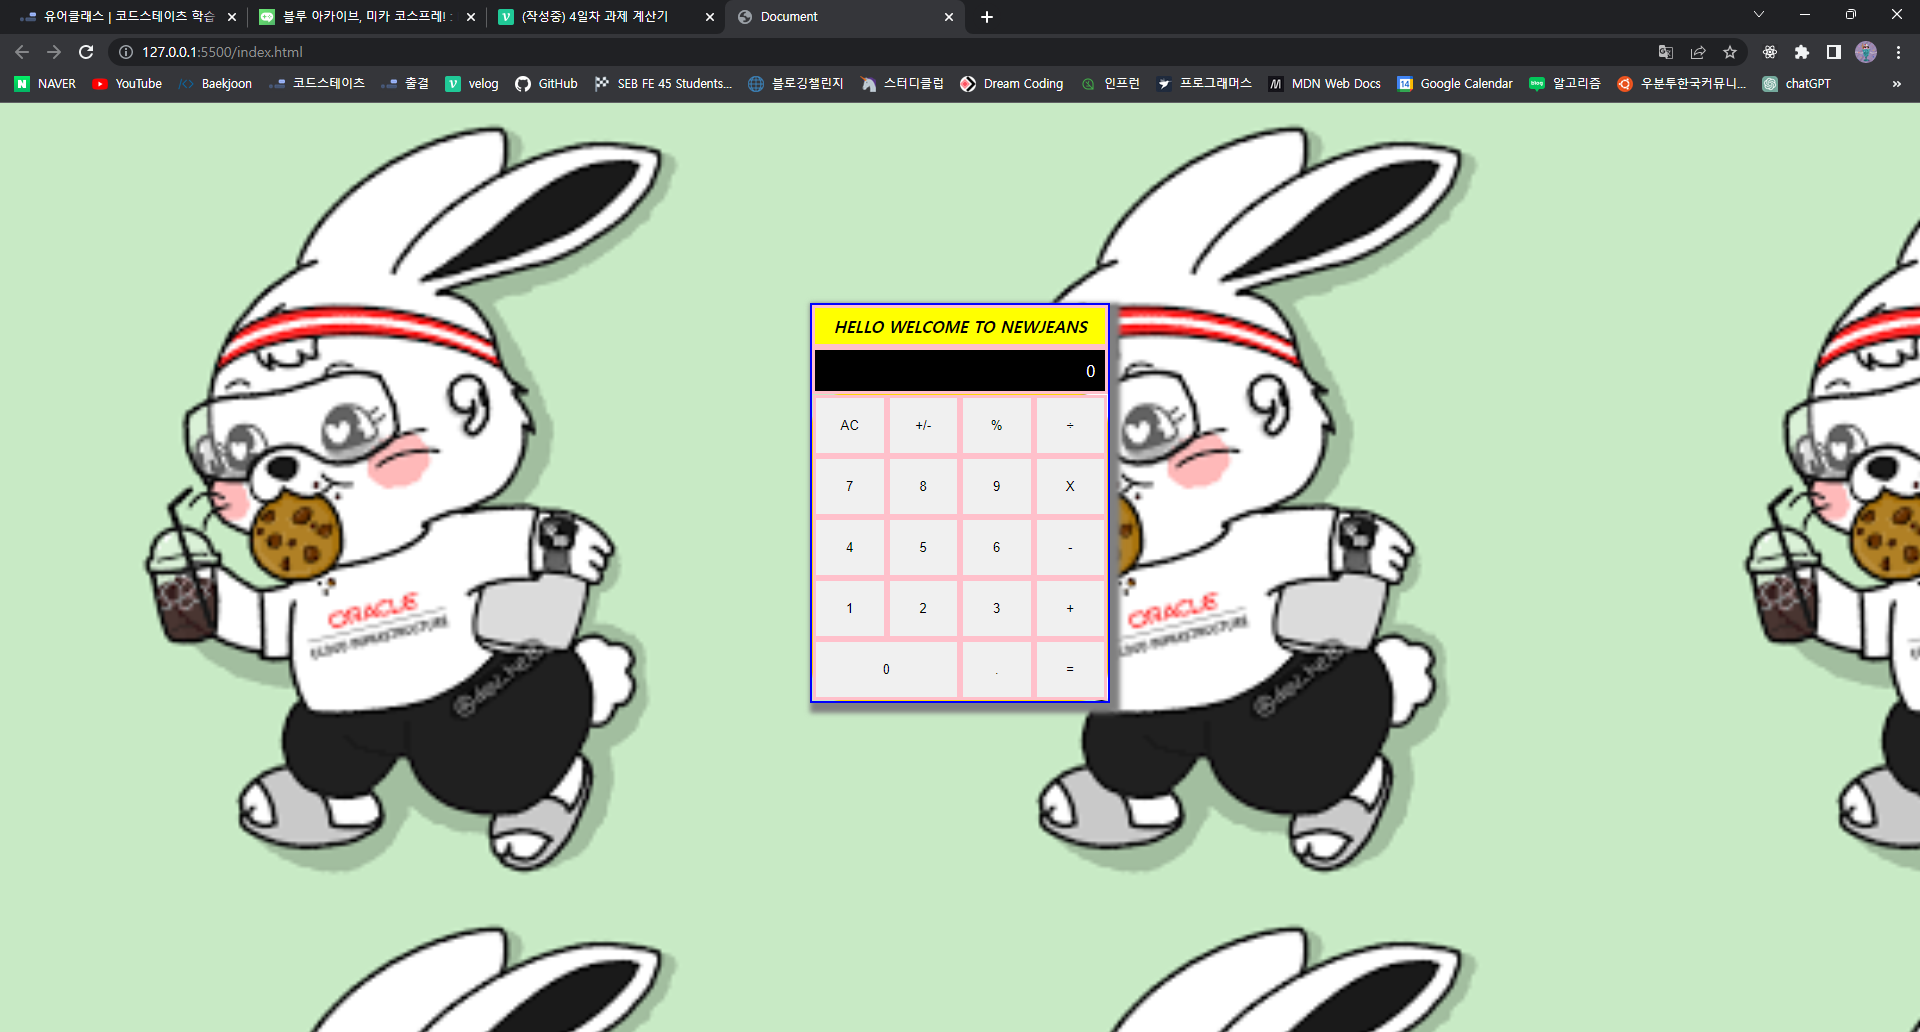Bookmark this page with the star icon
This screenshot has width=1920, height=1032.
[1730, 52]
